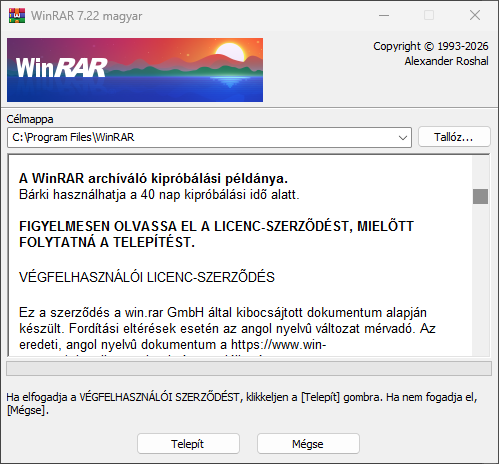Click the Célmappa field label
499x464 pixels.
(30, 119)
